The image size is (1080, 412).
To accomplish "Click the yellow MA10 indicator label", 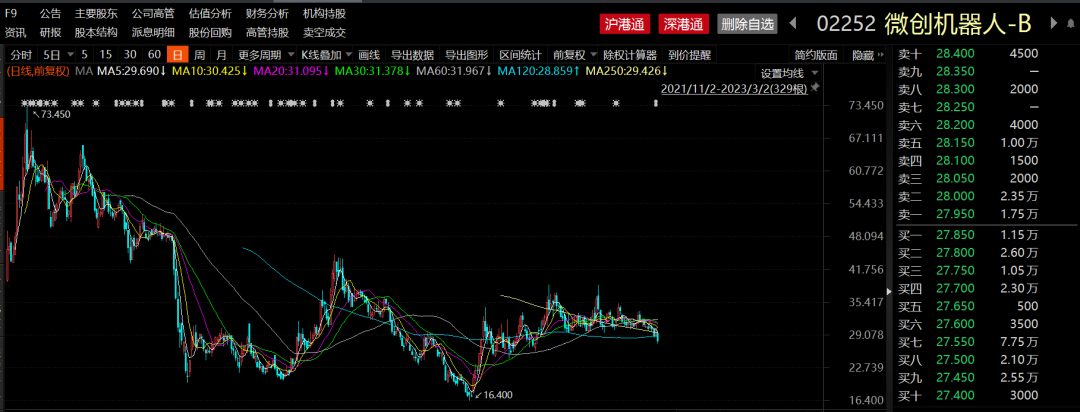I will point(207,72).
